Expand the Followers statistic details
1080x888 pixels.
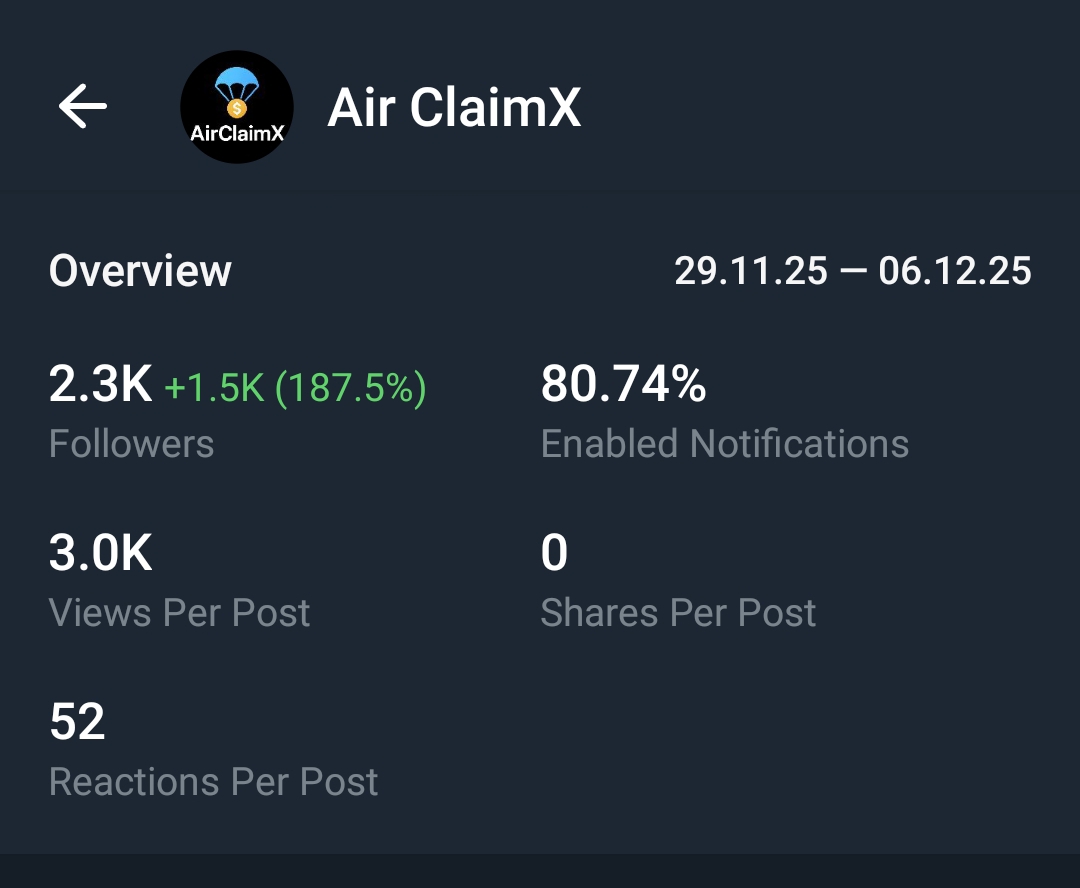pos(131,444)
